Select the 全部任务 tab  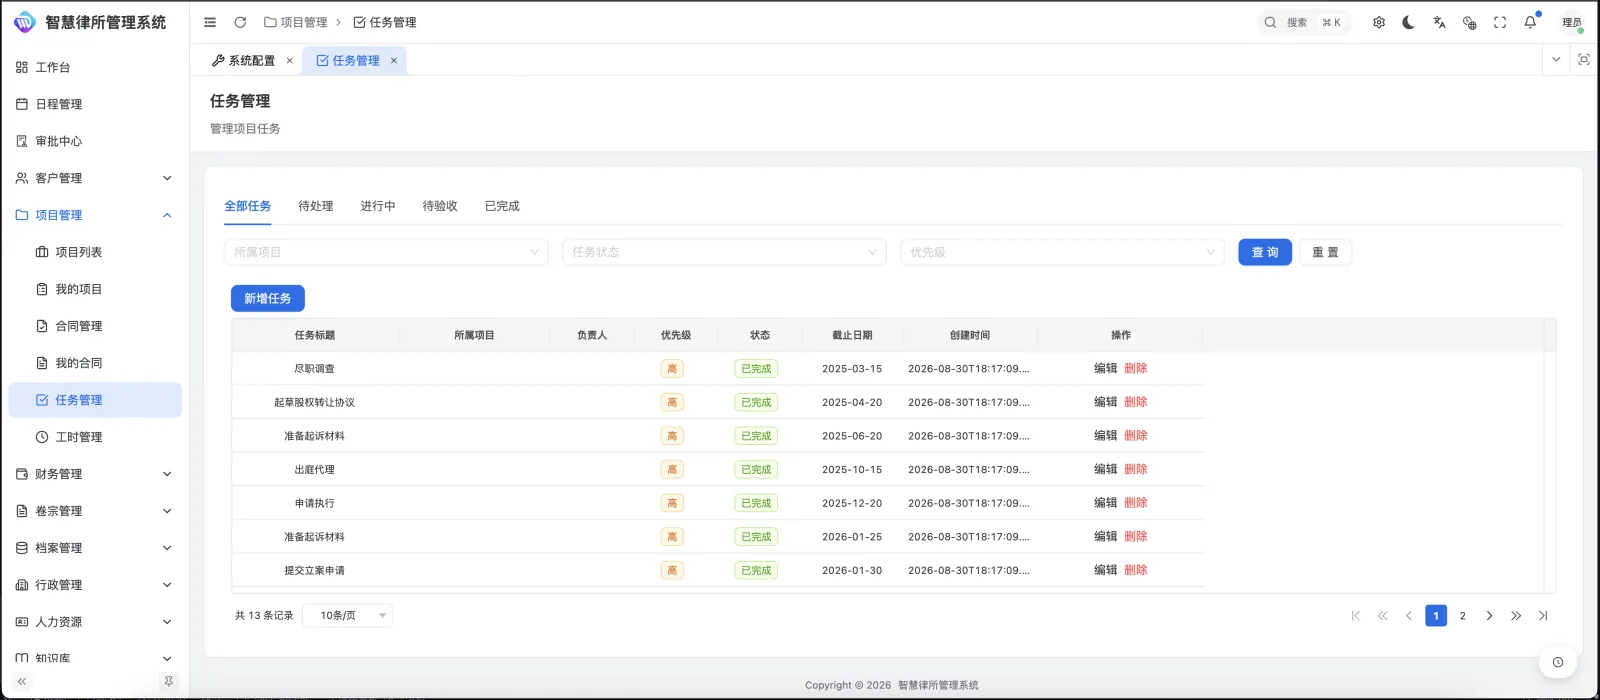pos(247,206)
